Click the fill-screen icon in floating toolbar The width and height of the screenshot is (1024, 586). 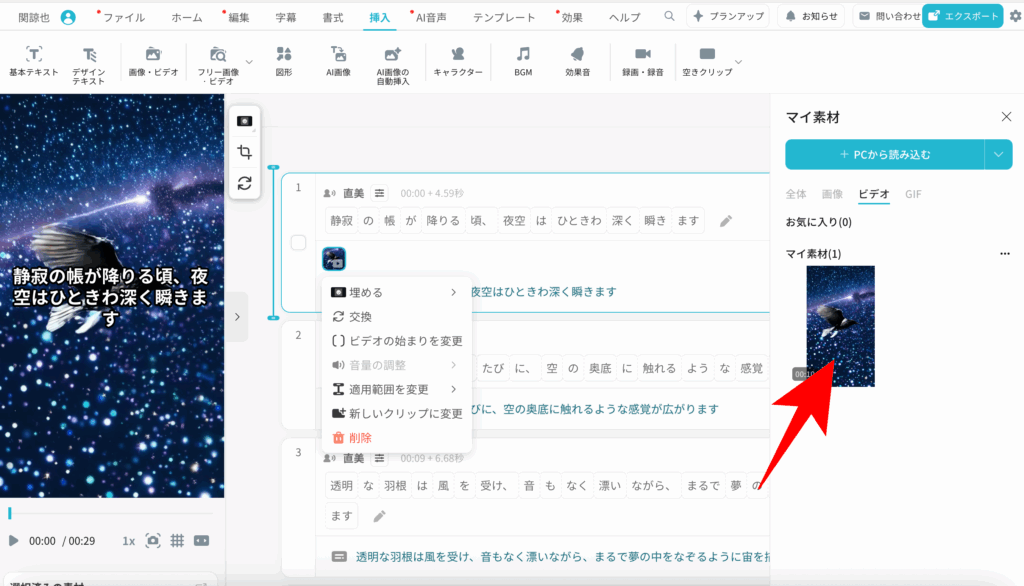click(x=245, y=121)
